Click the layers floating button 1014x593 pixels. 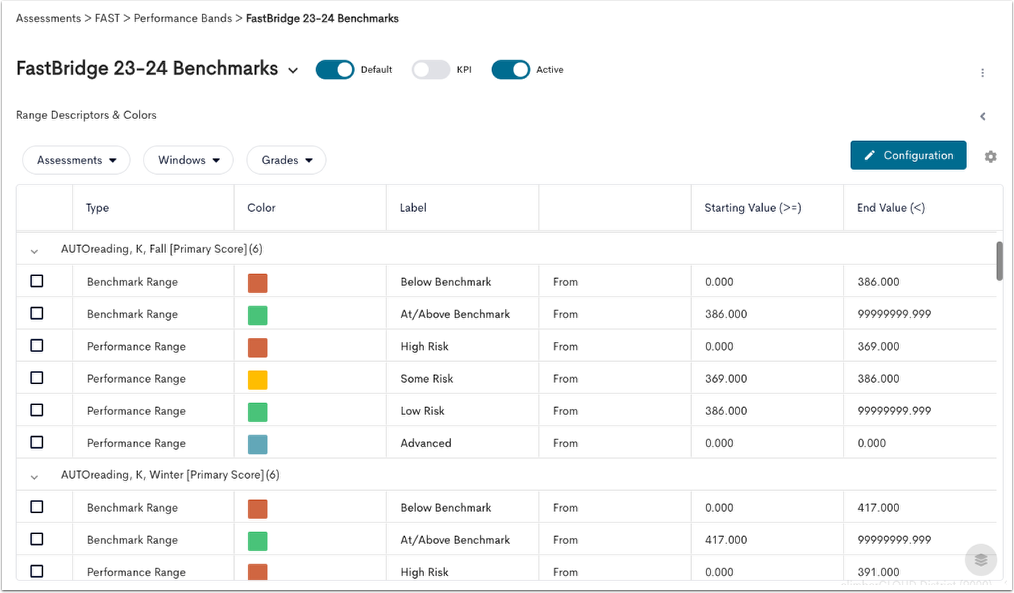click(981, 559)
